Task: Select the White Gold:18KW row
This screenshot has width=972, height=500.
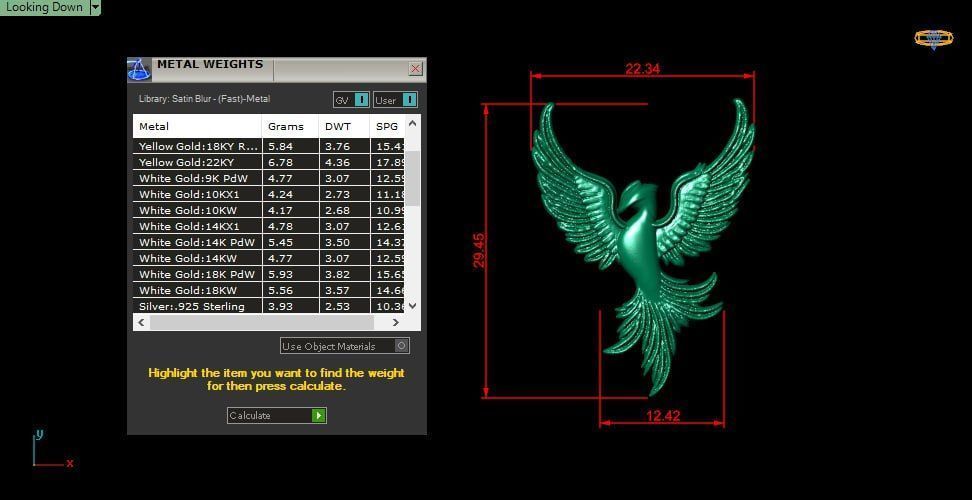Action: [269, 290]
